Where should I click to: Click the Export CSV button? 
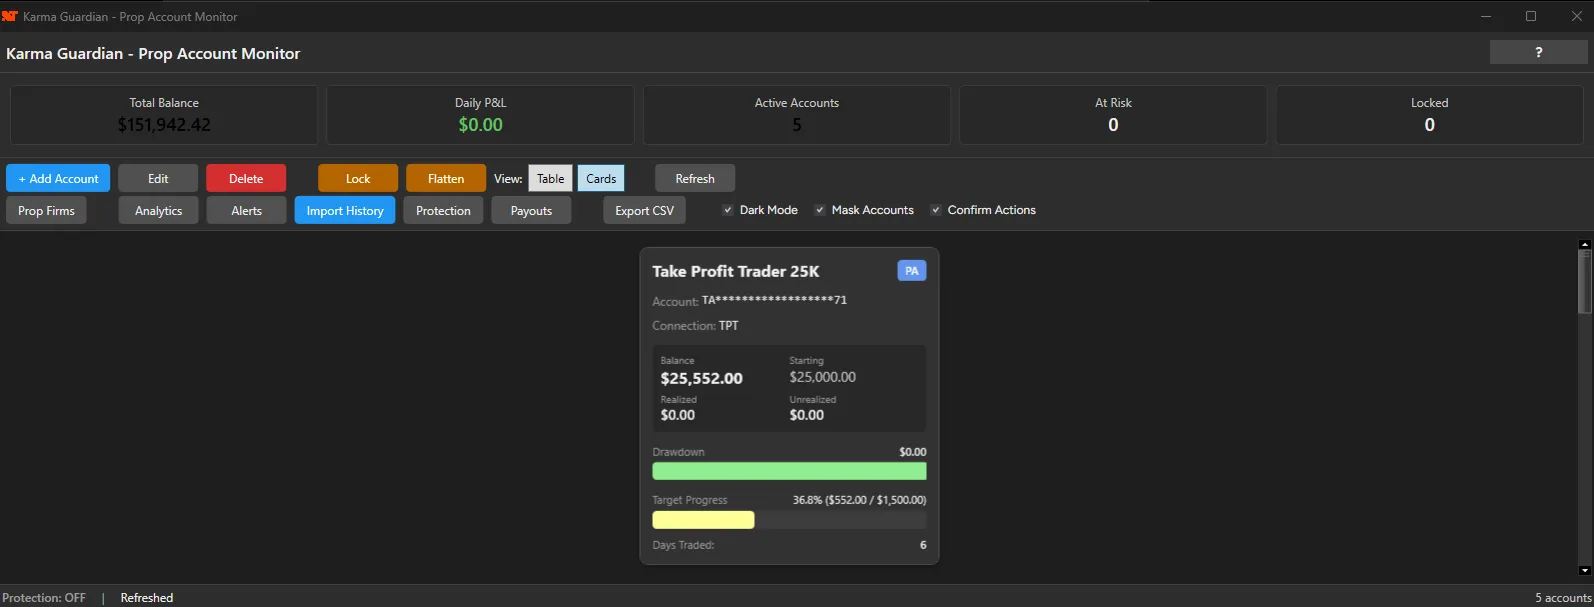pyautogui.click(x=644, y=210)
